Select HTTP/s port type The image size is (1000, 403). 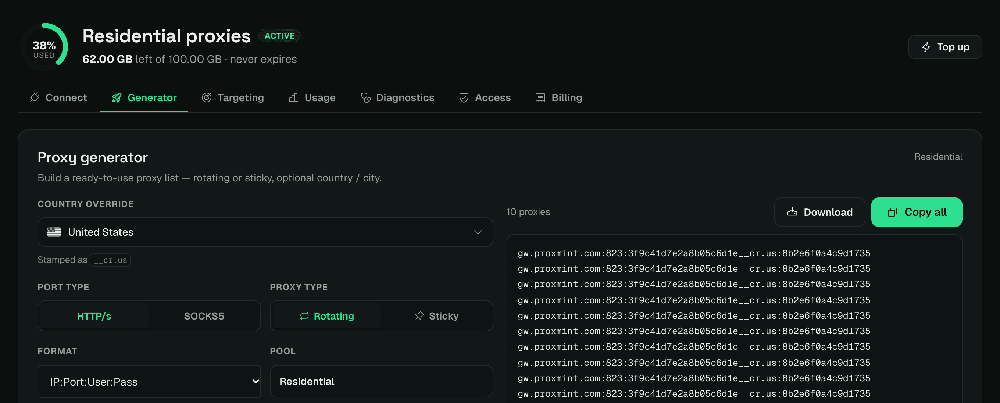(94, 316)
